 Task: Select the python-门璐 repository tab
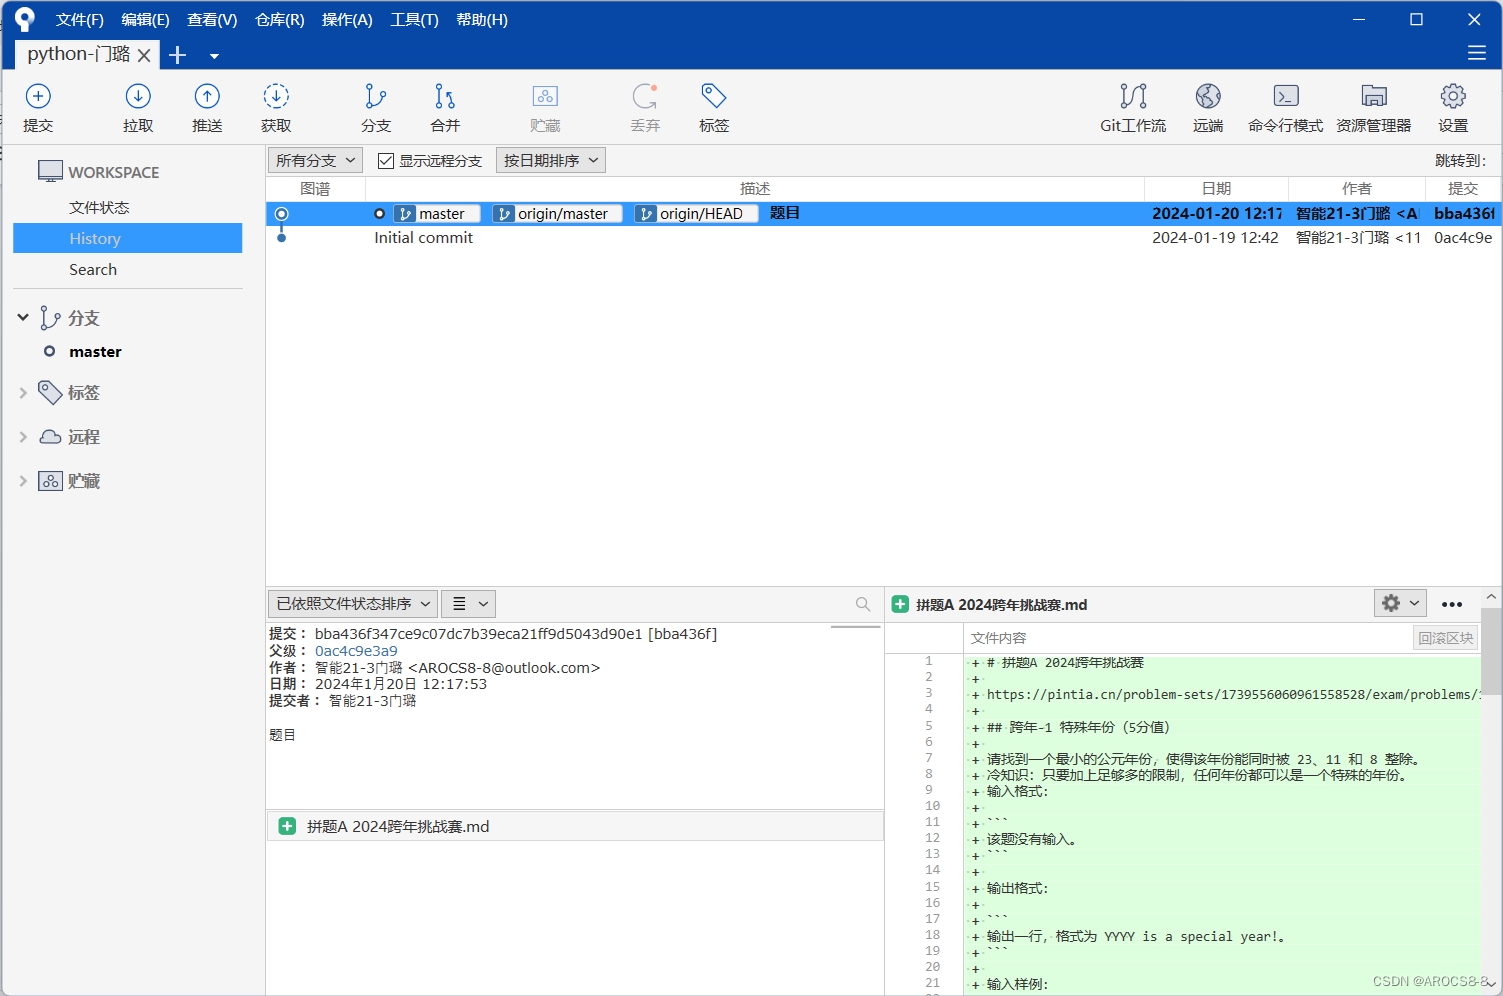[x=78, y=54]
